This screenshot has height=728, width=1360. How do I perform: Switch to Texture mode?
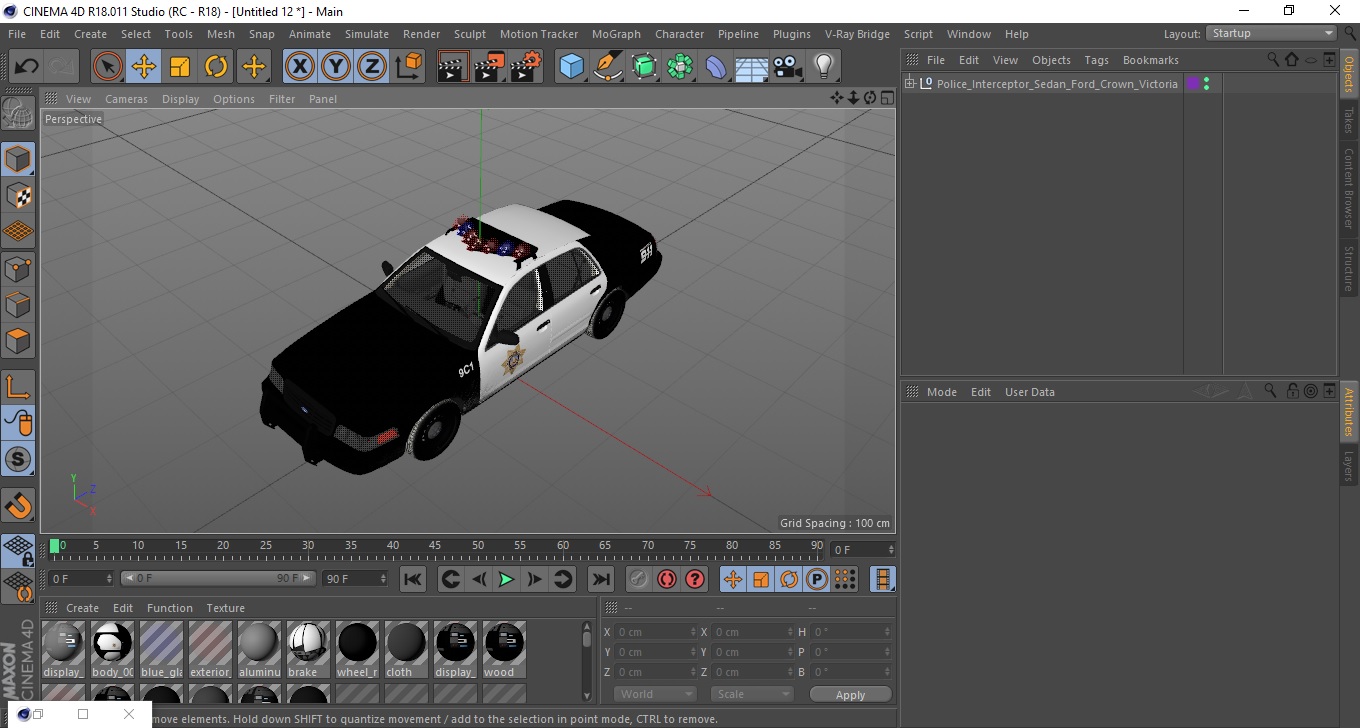click(x=18, y=195)
